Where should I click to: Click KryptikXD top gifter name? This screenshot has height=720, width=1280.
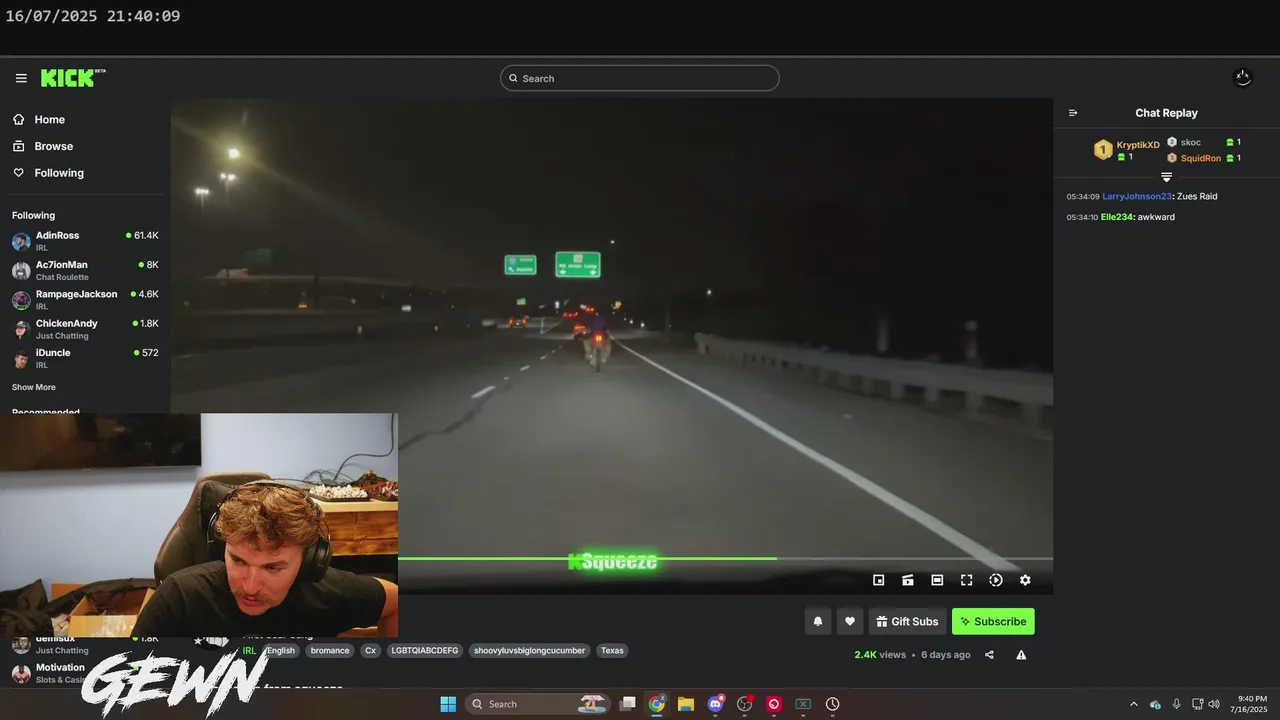[x=1138, y=145]
